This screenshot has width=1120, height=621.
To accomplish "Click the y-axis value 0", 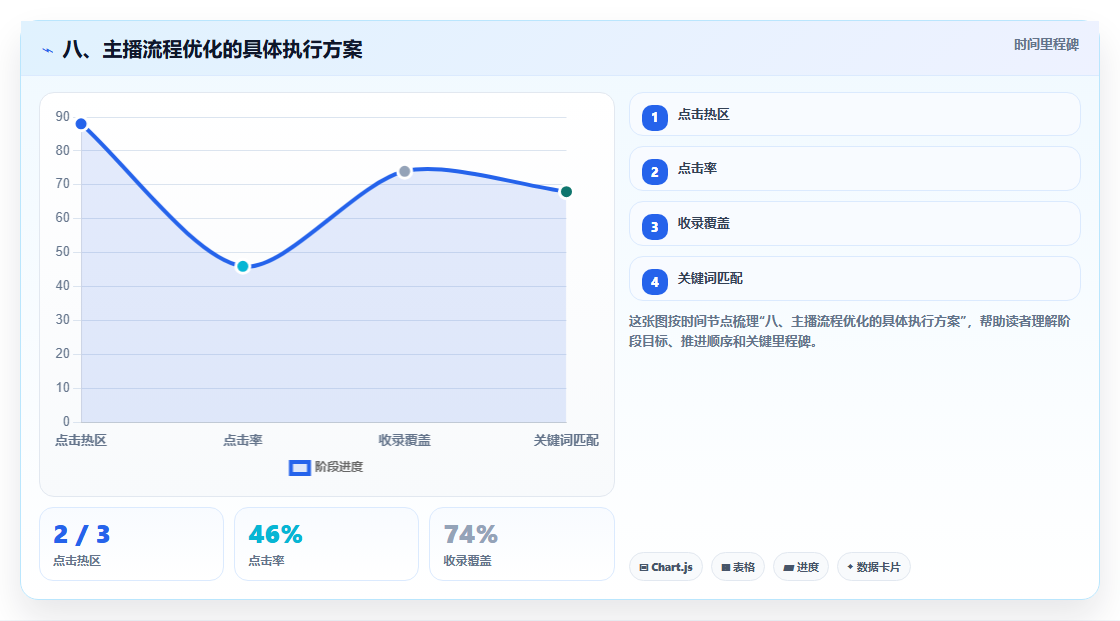I will (x=66, y=422).
